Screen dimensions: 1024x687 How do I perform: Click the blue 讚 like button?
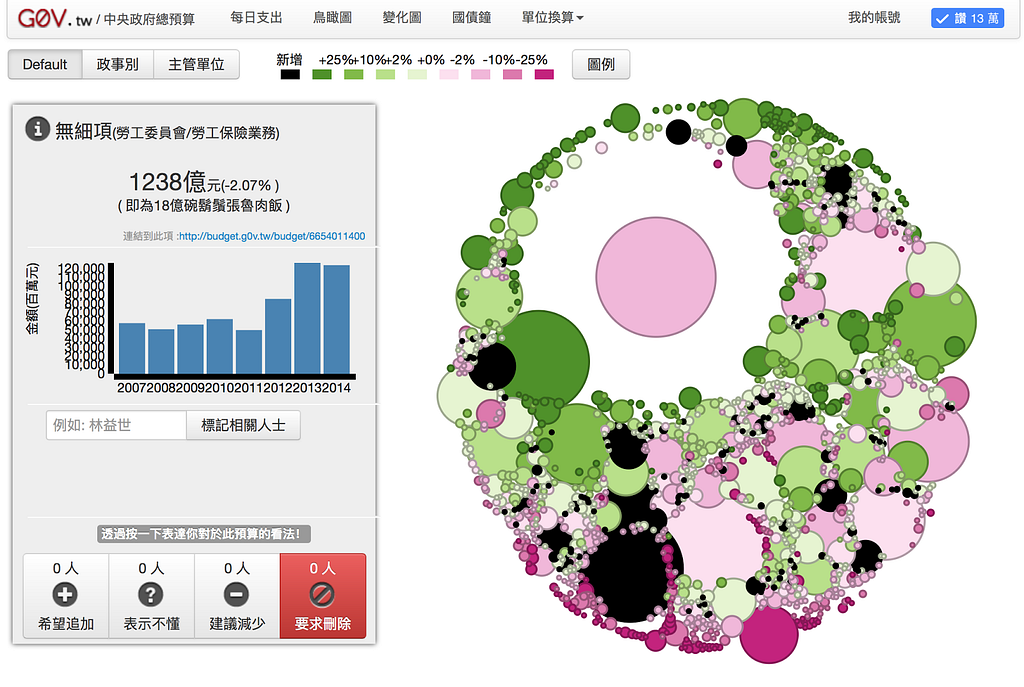click(x=967, y=18)
